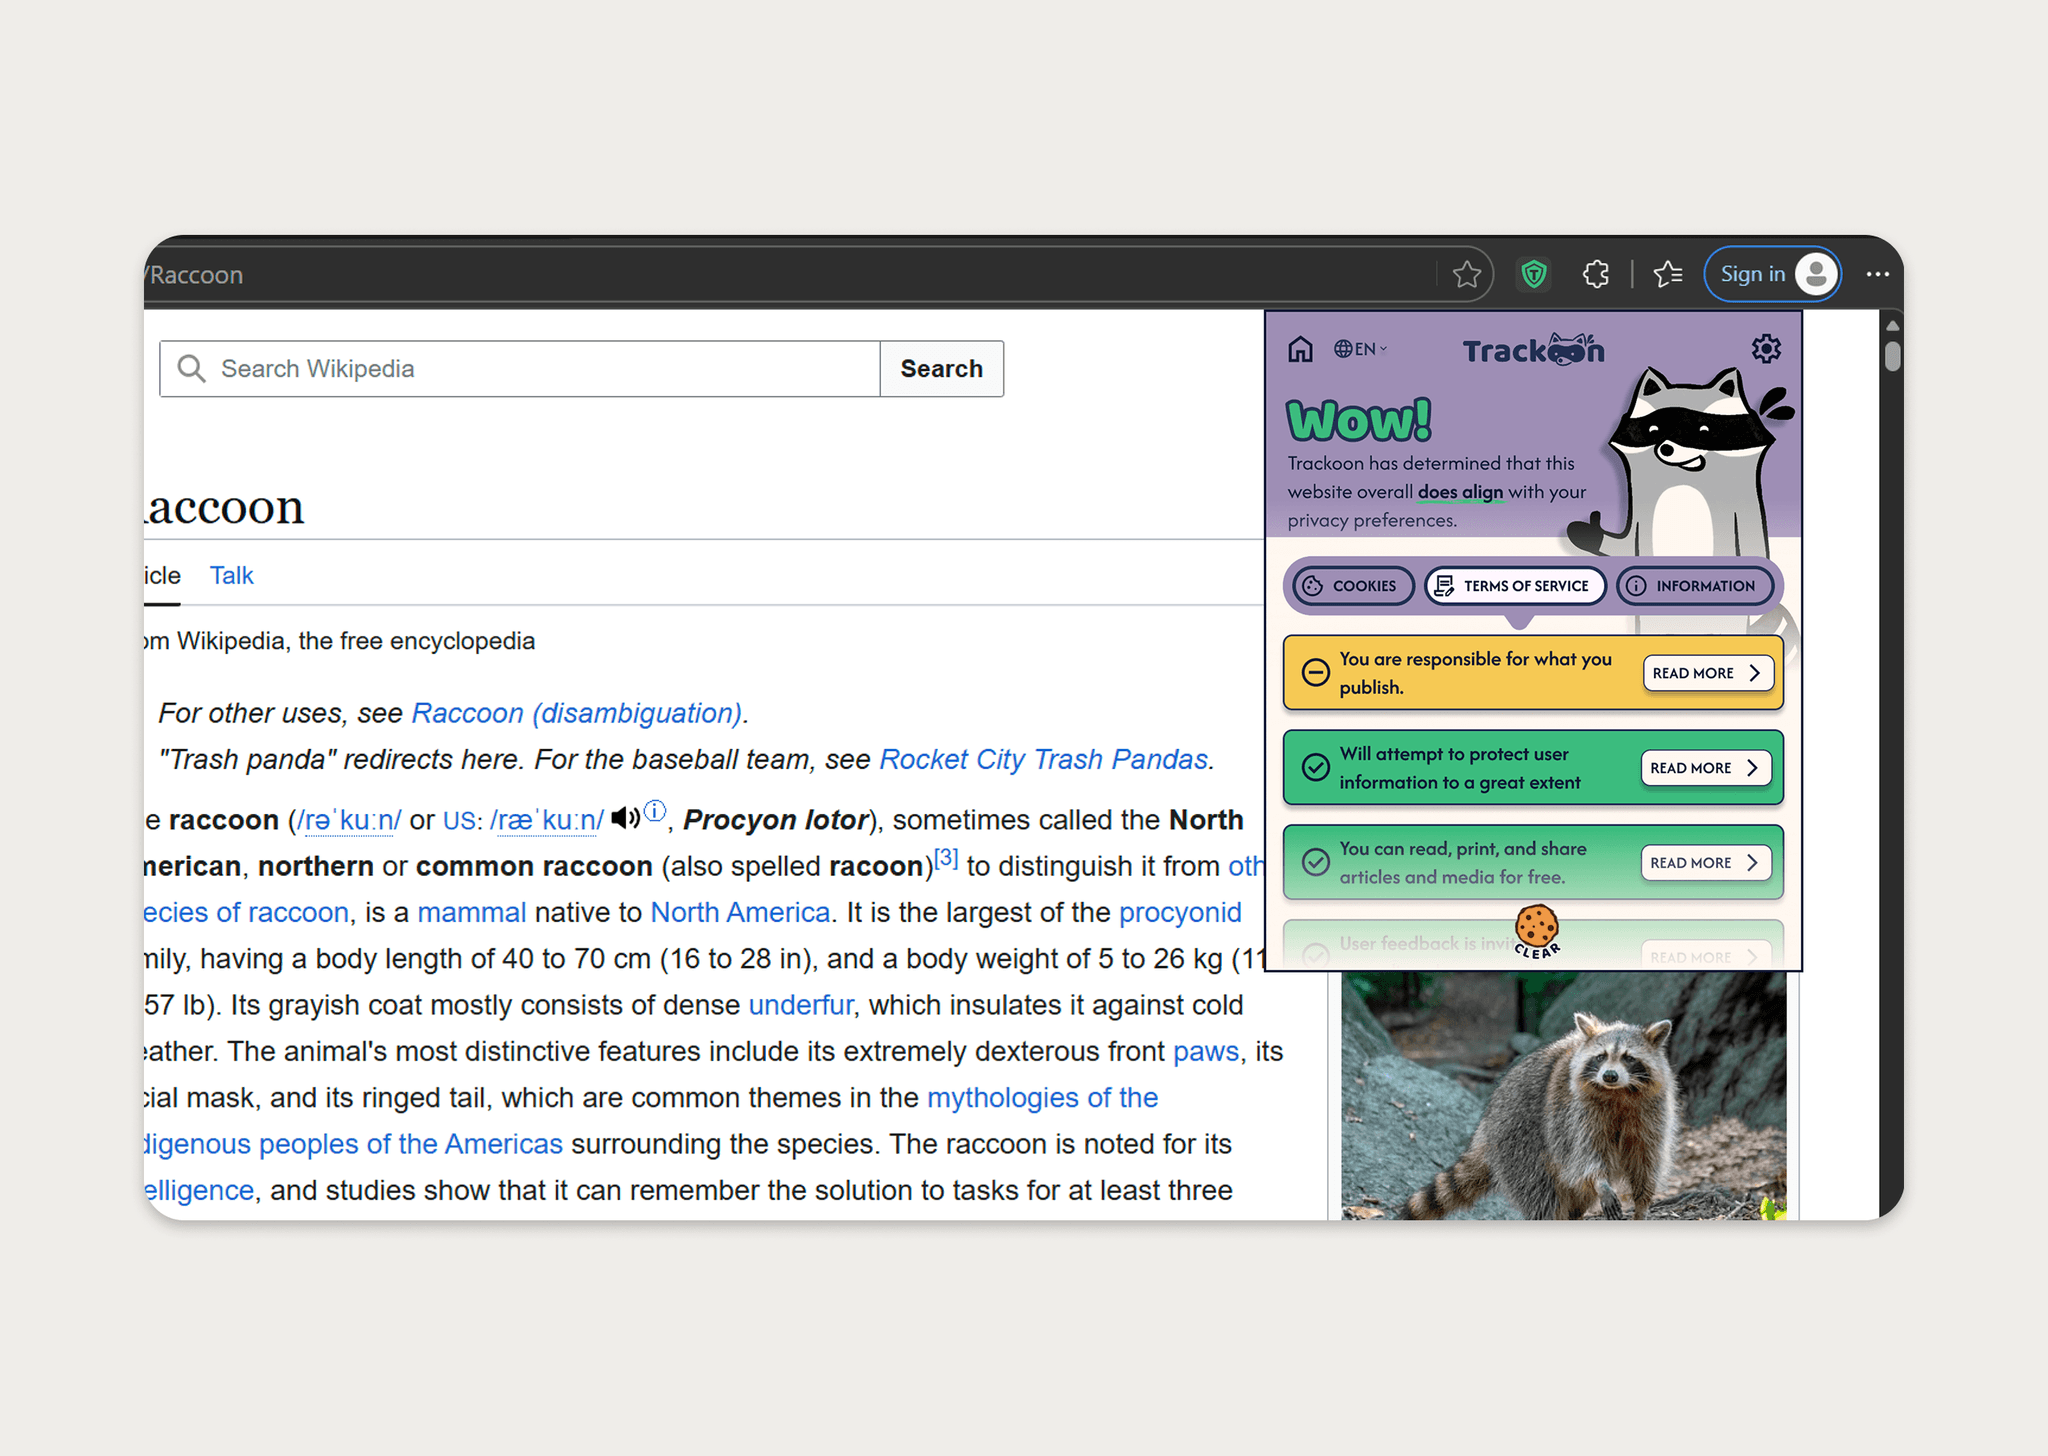
Task: Switch to the Information tab
Action: pos(1694,586)
